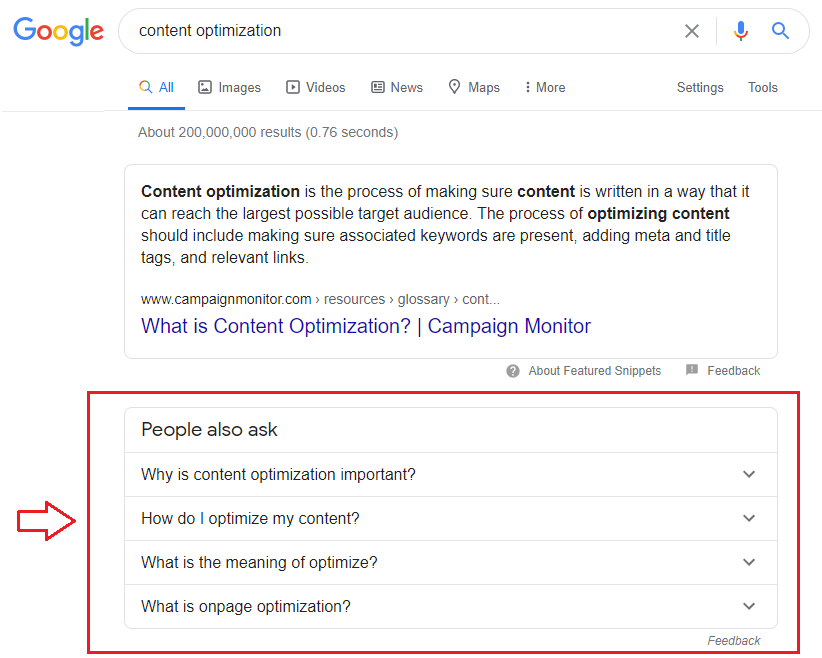
Task: Click the About Featured Snippets link
Action: (594, 371)
